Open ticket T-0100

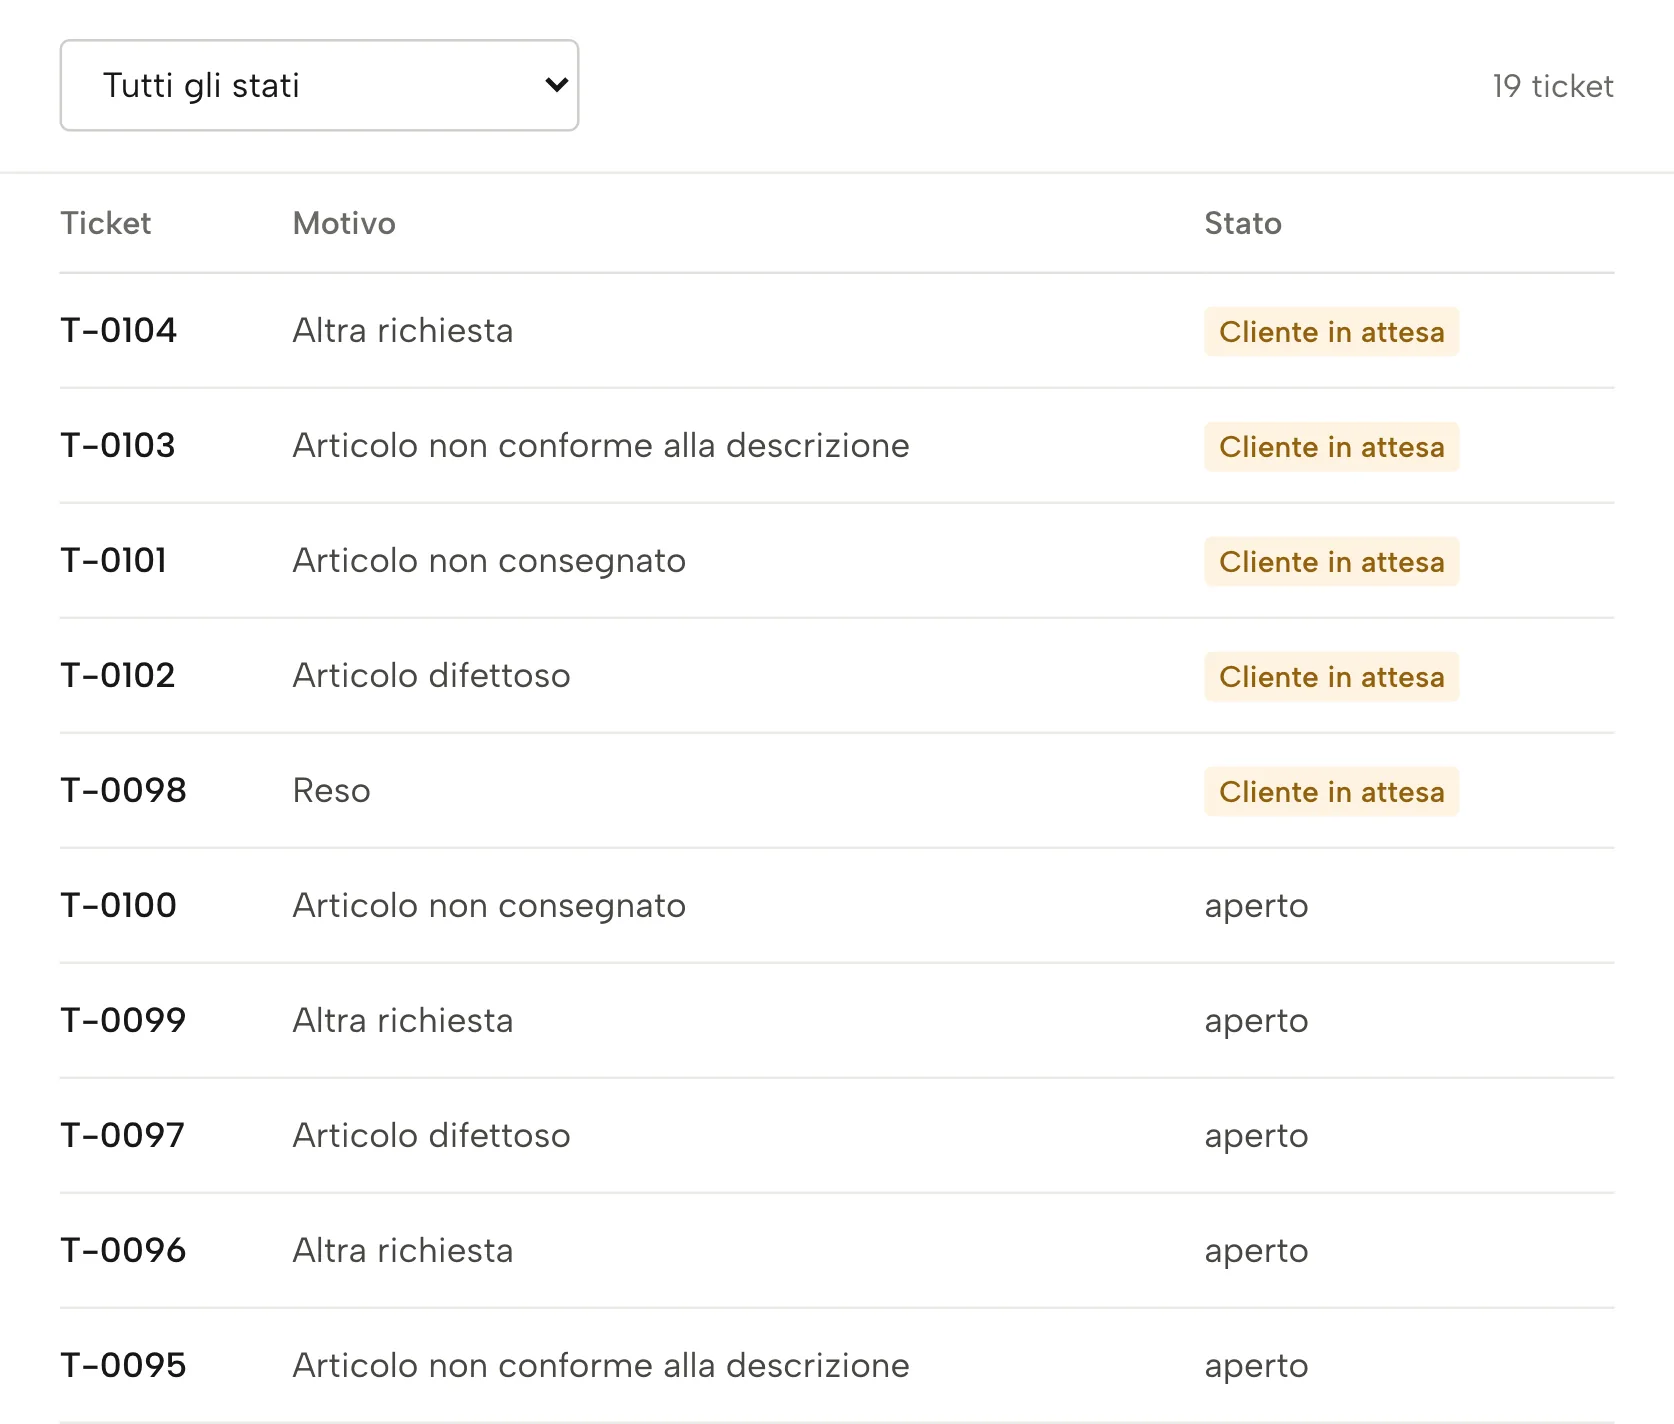tap(119, 905)
